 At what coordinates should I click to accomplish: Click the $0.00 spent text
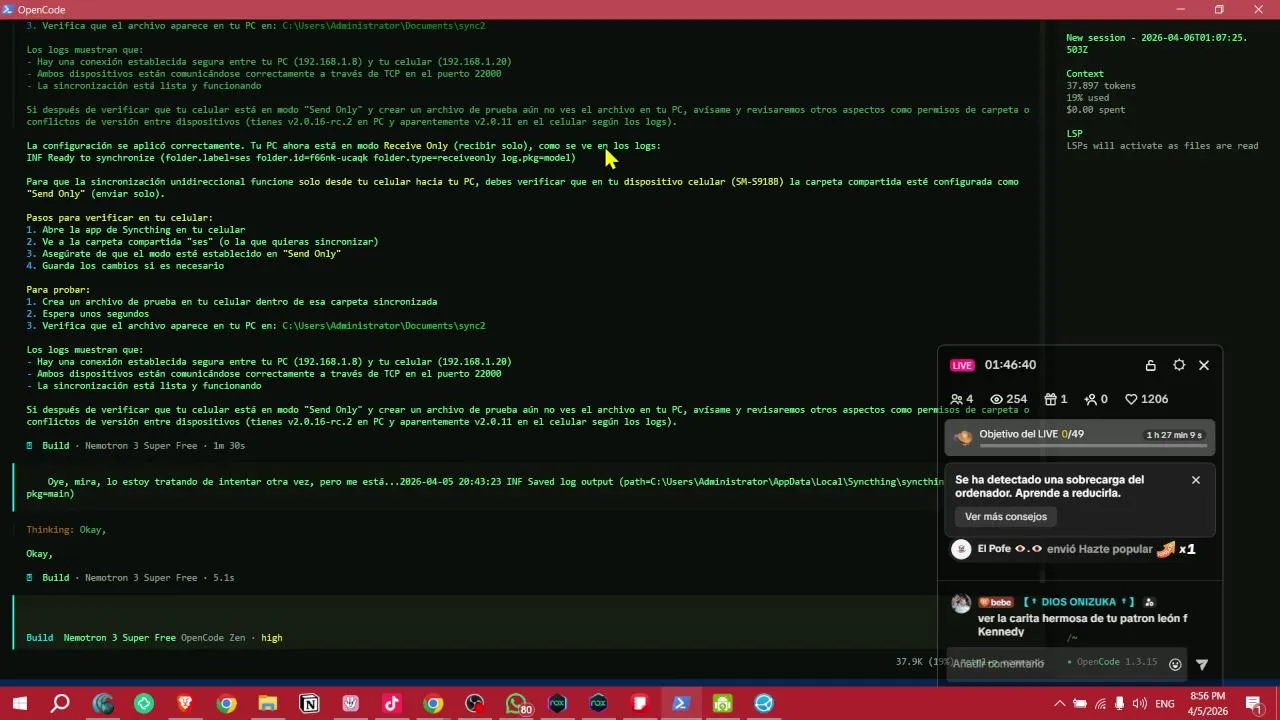click(x=1095, y=110)
